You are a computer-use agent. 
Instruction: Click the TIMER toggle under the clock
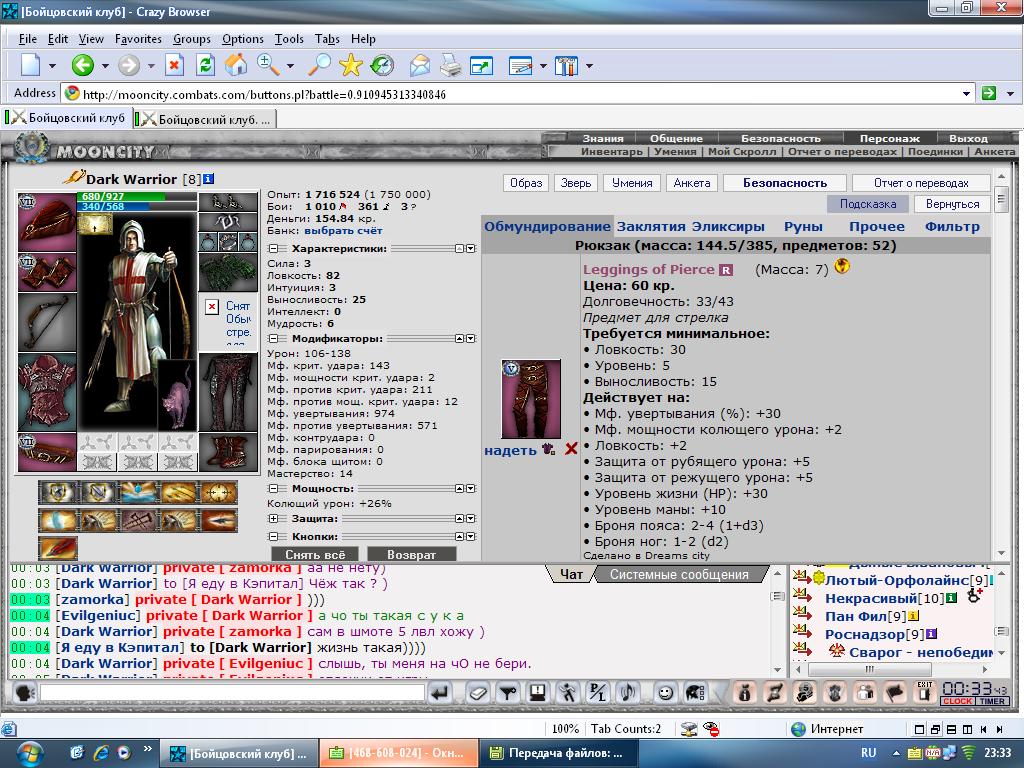[x=991, y=701]
